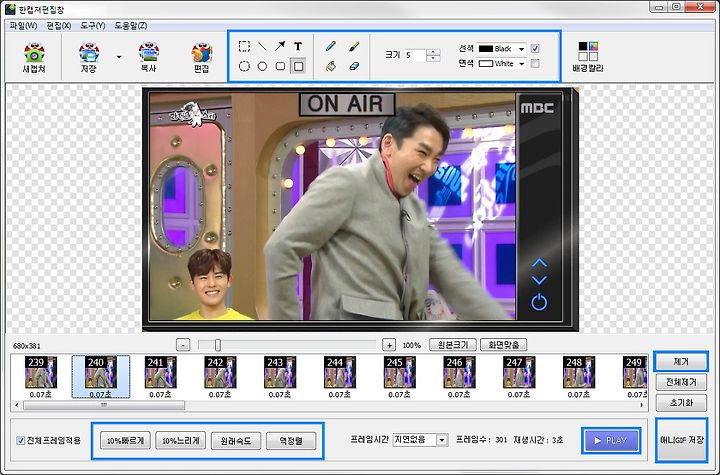
Task: Click the 복사 copy icon
Action: [149, 57]
